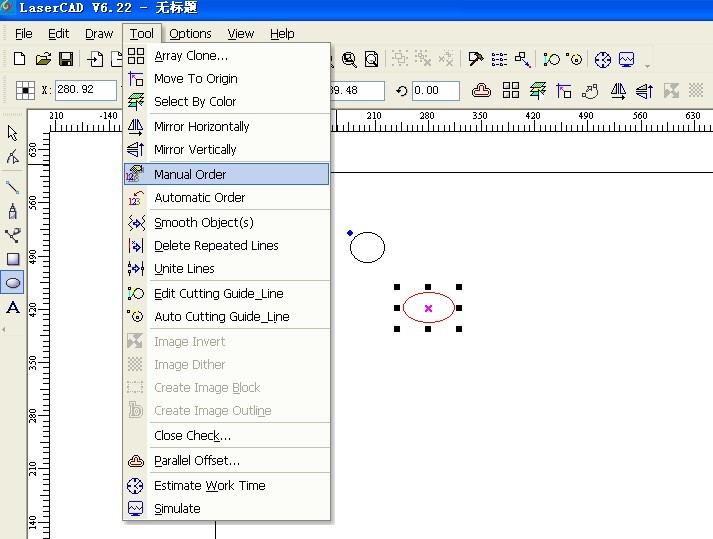Select the Ellipse drawing tool
The width and height of the screenshot is (713, 539).
point(13,283)
